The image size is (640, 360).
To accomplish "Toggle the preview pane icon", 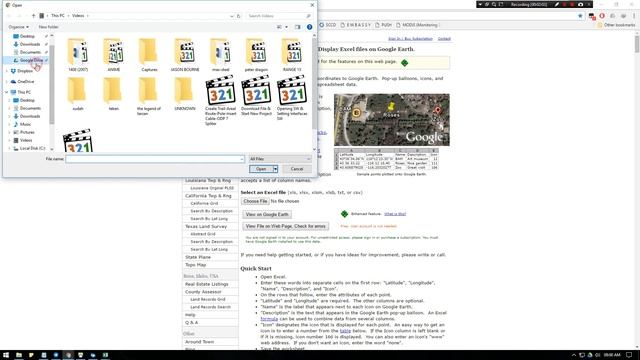I will pos(298,27).
